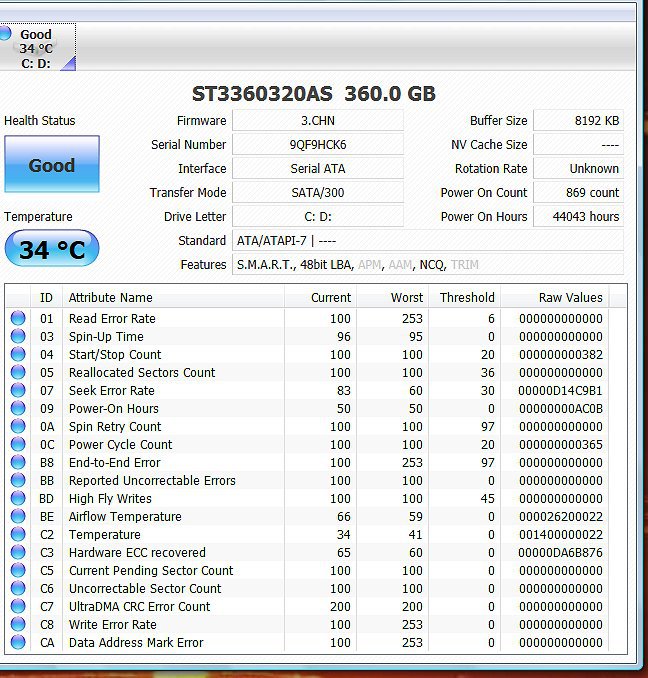Select the Airflow Temperature raw value 000026200022
This screenshot has height=678, width=648.
point(560,517)
